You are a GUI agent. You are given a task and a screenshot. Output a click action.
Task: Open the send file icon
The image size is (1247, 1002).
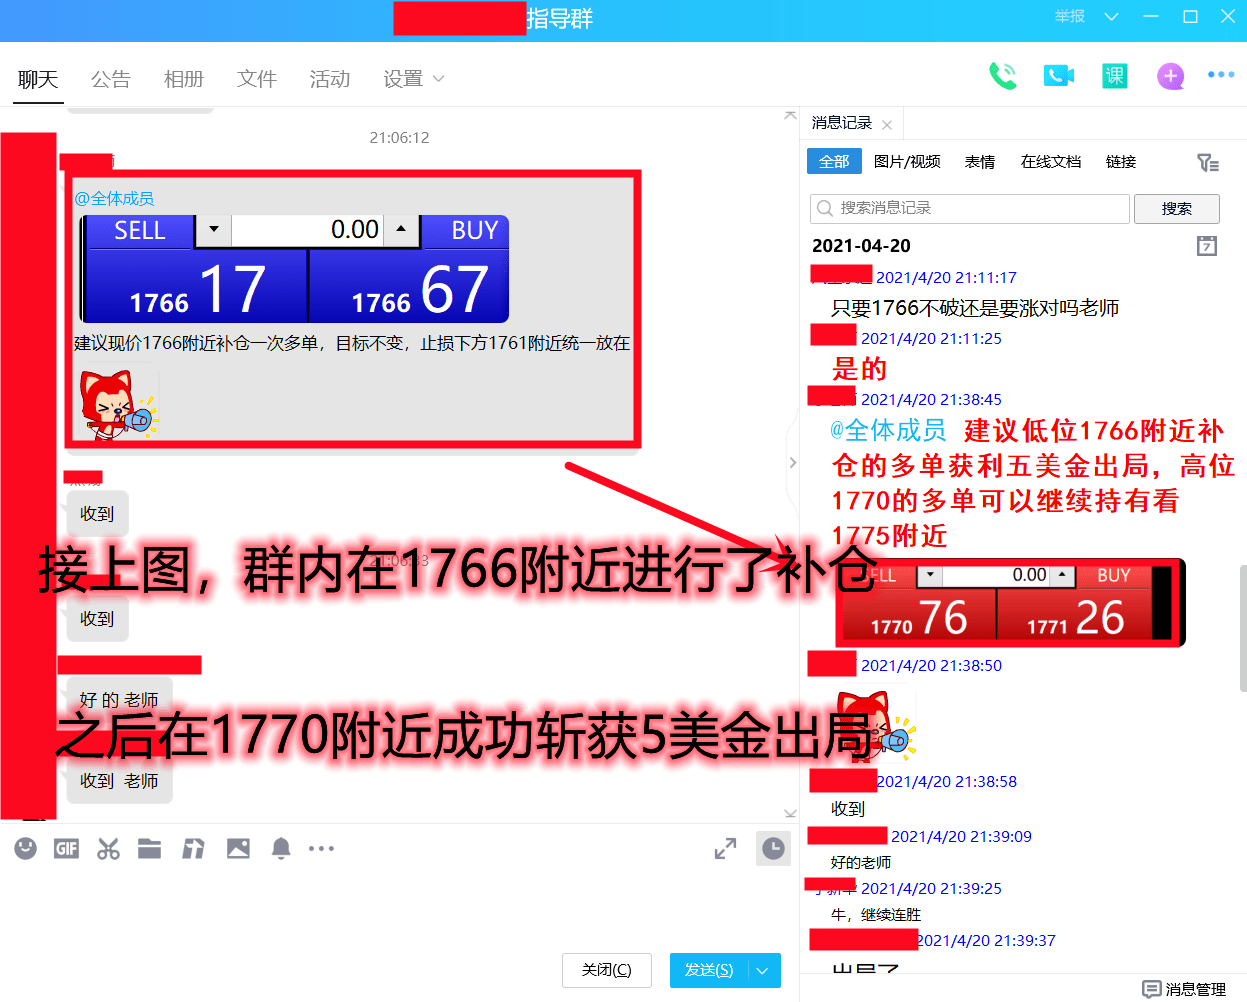pos(149,848)
